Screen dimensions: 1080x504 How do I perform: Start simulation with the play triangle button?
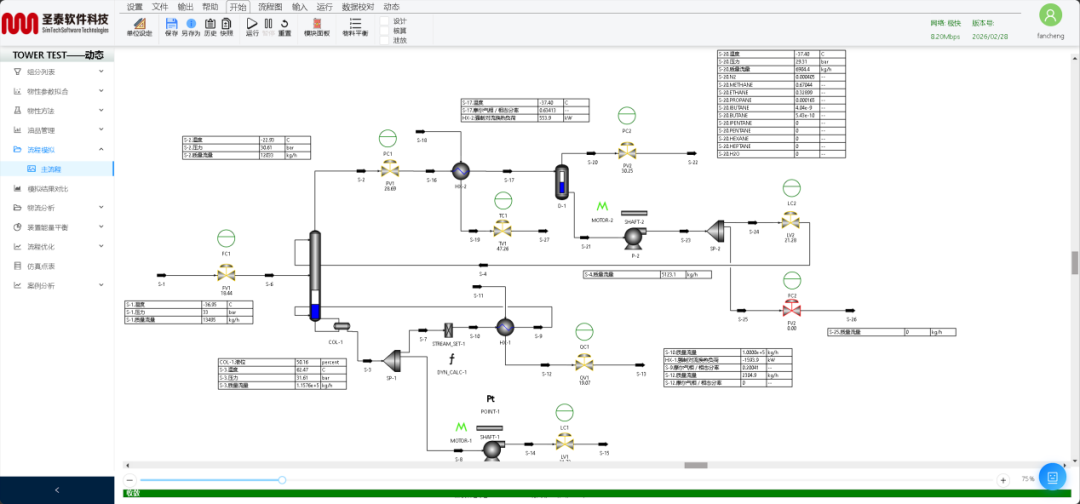pos(252,23)
